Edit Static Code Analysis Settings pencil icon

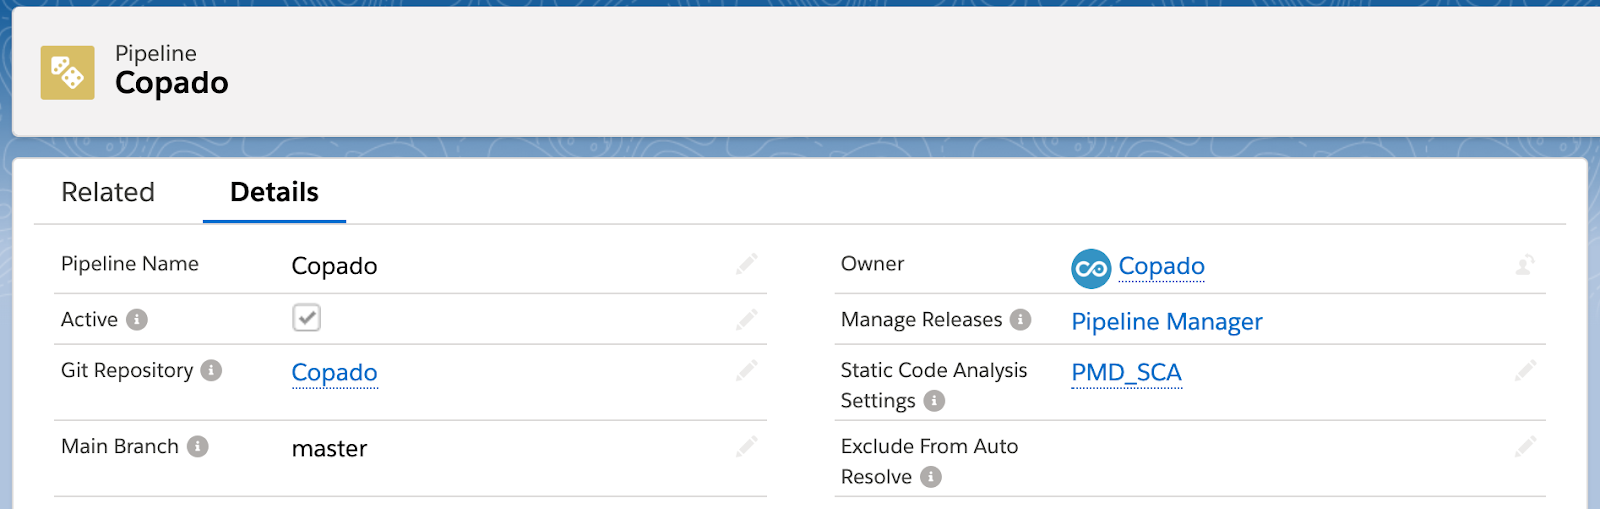1525,371
